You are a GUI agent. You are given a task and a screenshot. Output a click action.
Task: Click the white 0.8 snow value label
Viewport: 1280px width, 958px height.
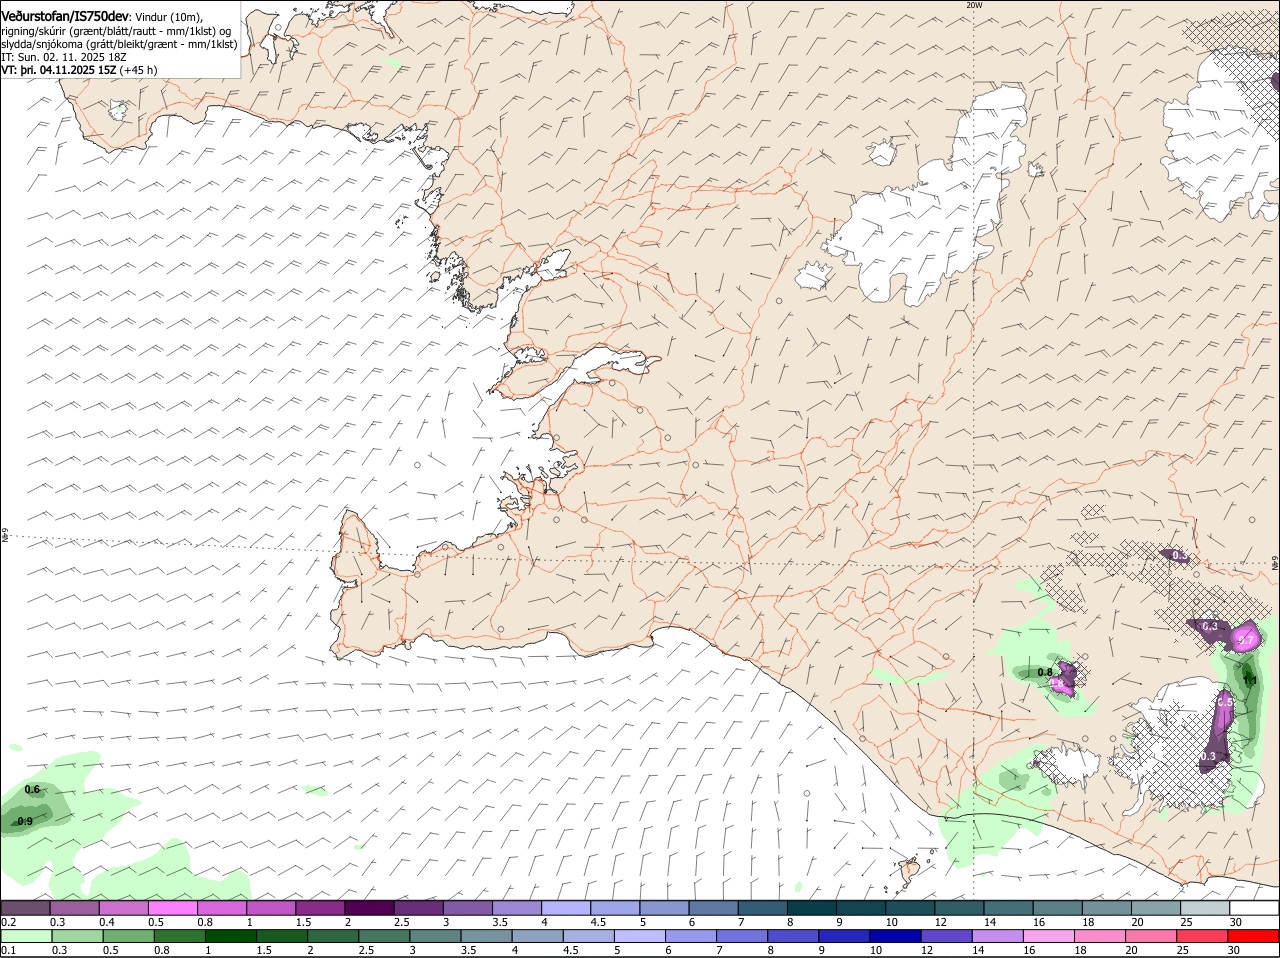[x=1058, y=683]
